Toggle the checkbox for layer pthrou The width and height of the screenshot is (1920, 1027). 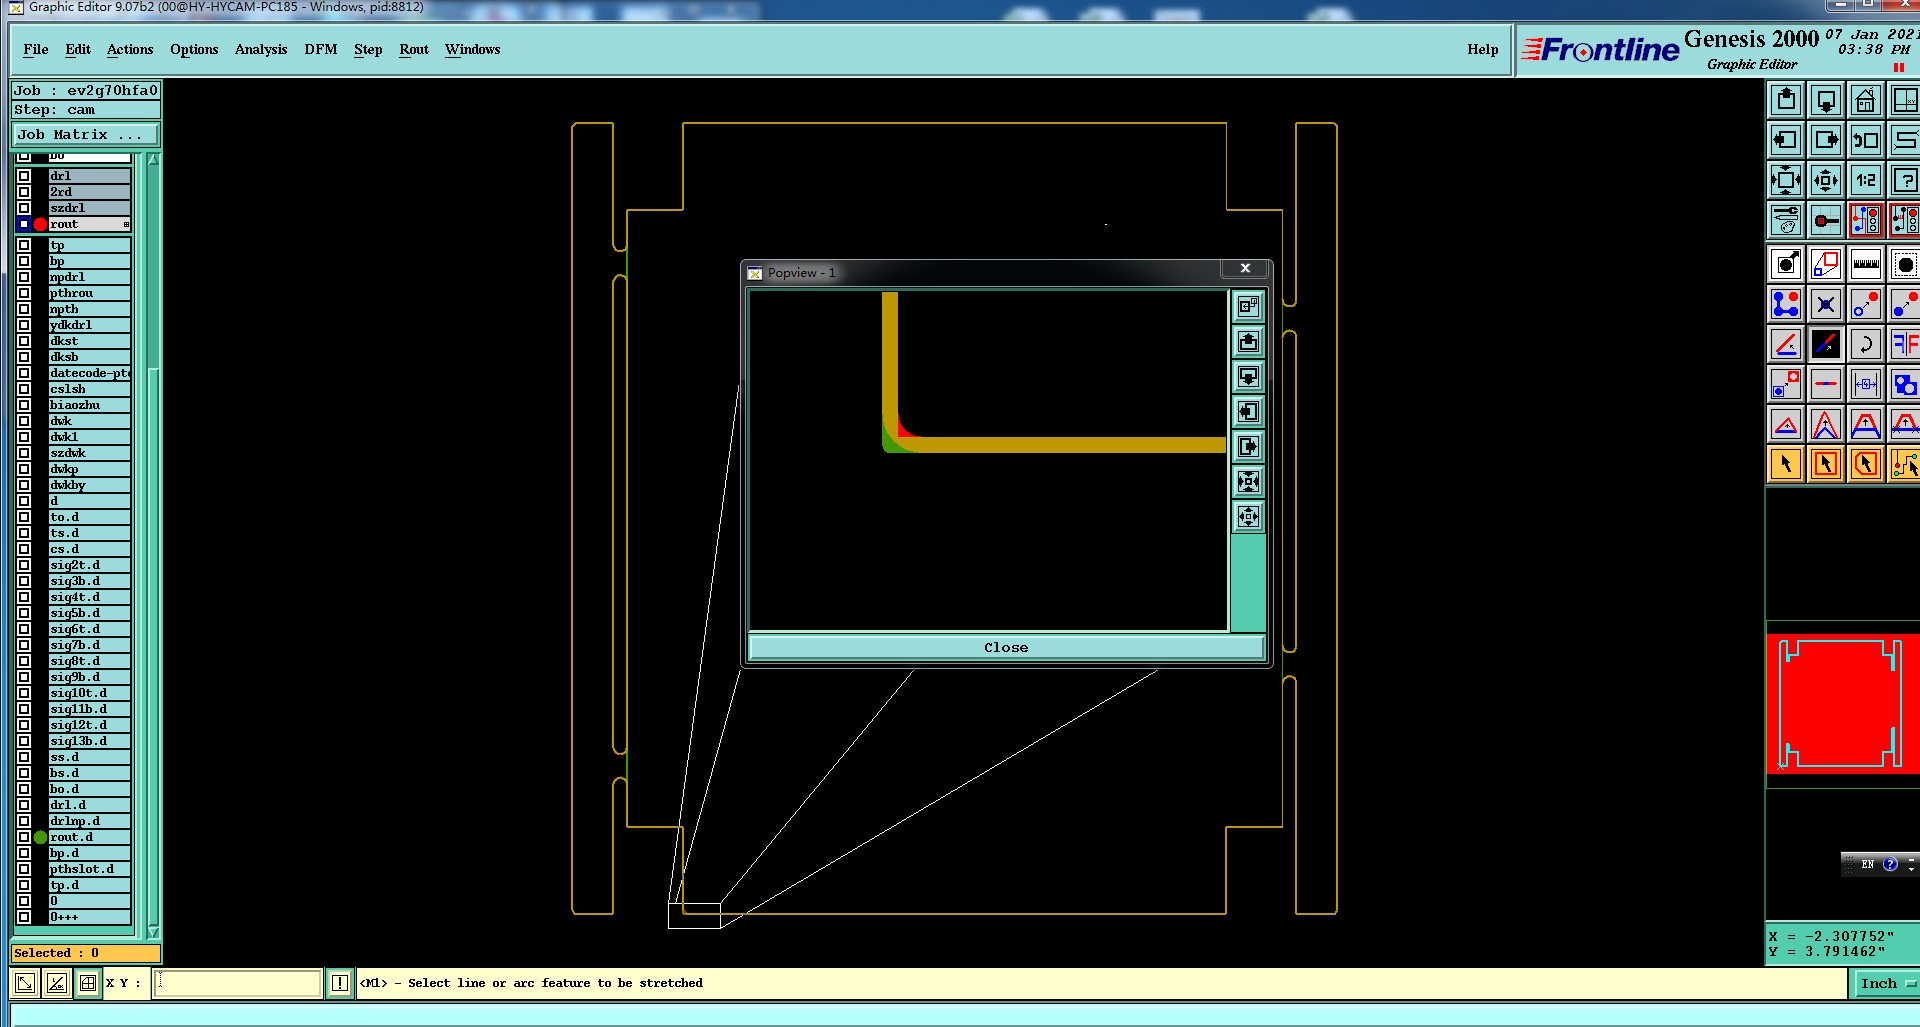(x=24, y=293)
